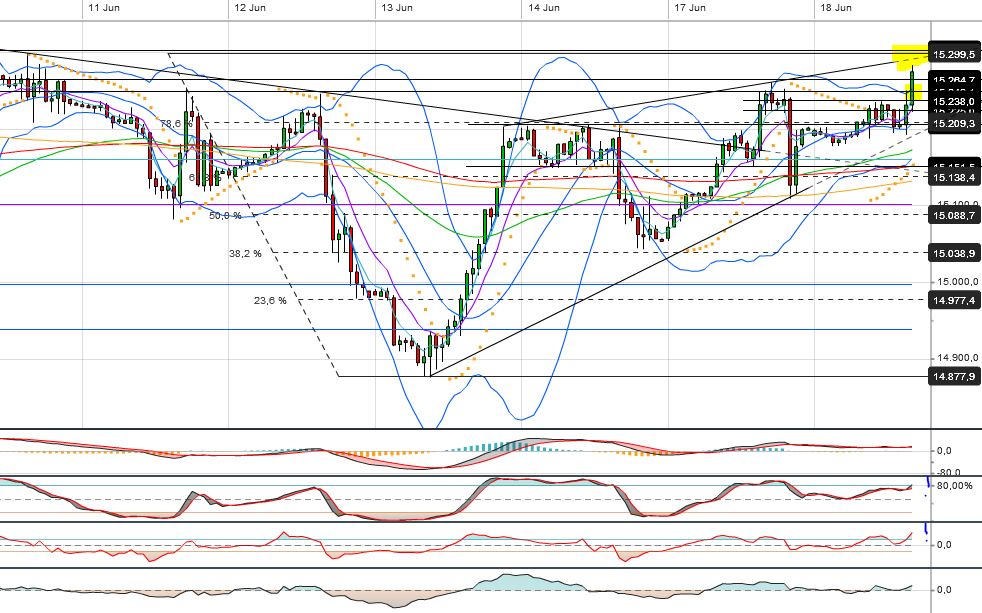This screenshot has width=982, height=613.
Task: Select the 14.900,0 axis price value
Action: [958, 358]
